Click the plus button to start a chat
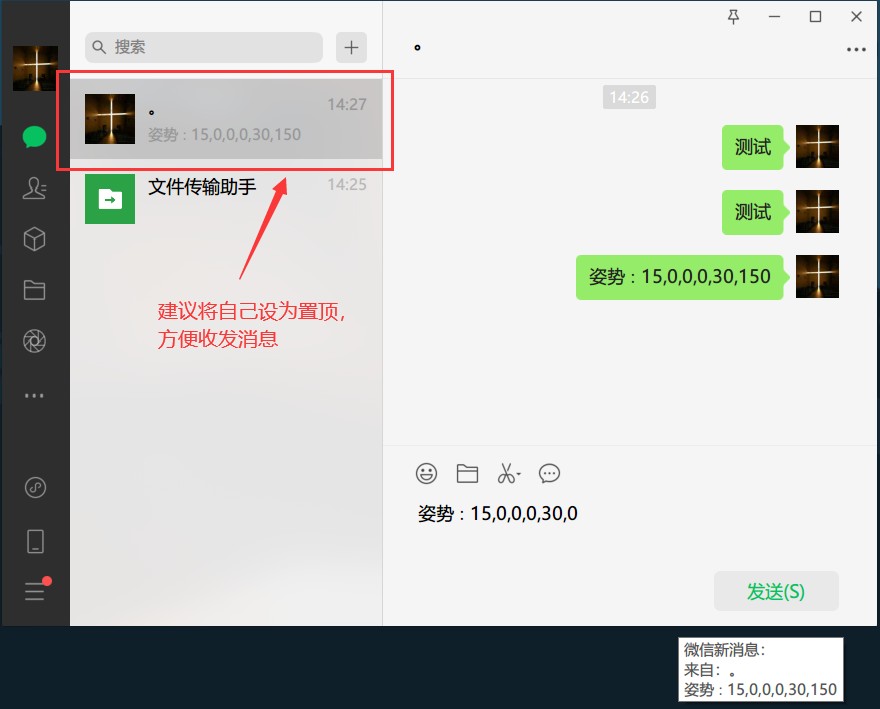 pos(350,47)
